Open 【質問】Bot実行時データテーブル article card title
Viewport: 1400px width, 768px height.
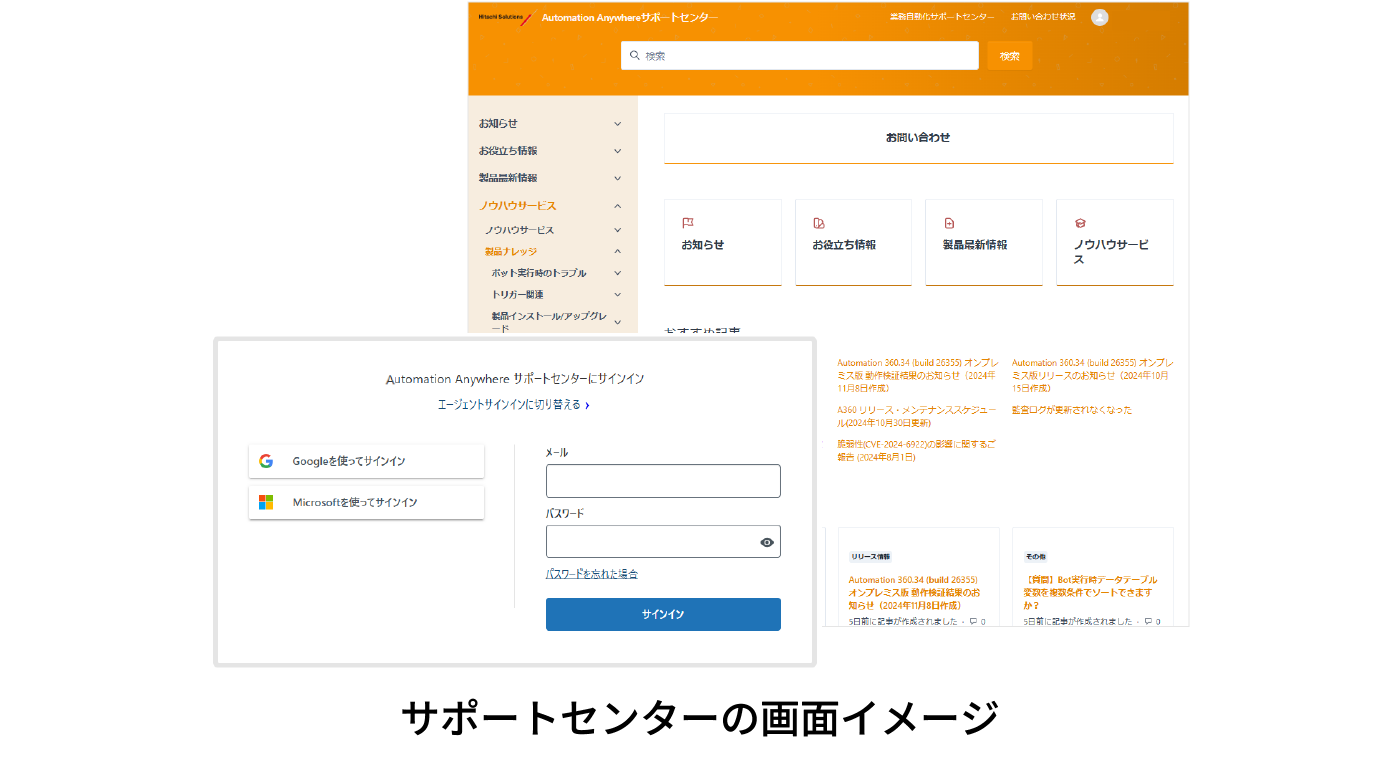[x=1090, y=592]
